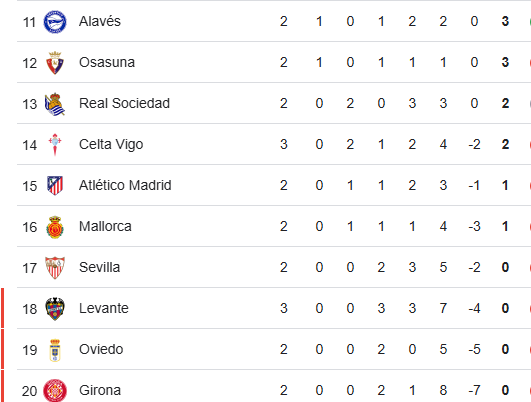Screen dimensions: 531x402
Task: Open the Real Sociedad crest icon
Action: (x=55, y=104)
